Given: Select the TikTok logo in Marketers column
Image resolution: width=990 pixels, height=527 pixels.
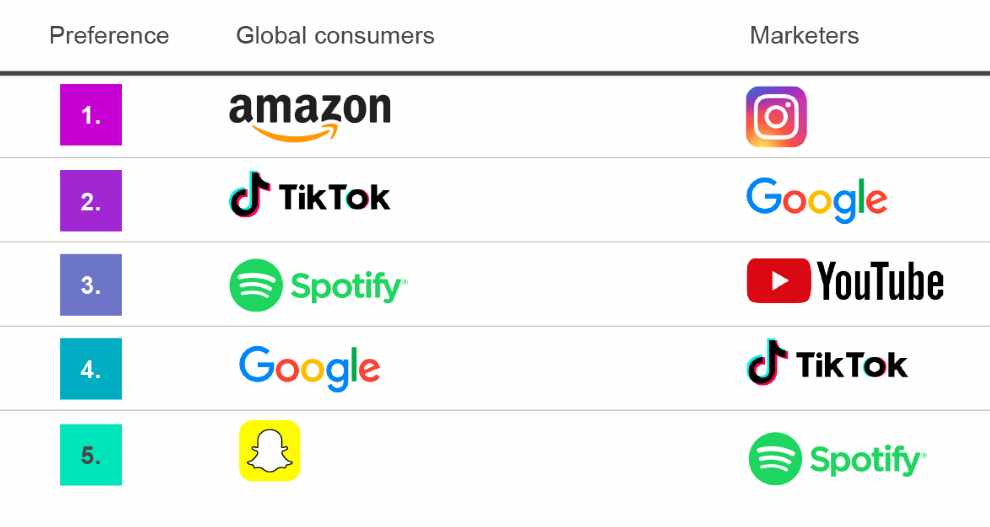Looking at the screenshot, I should [x=827, y=362].
